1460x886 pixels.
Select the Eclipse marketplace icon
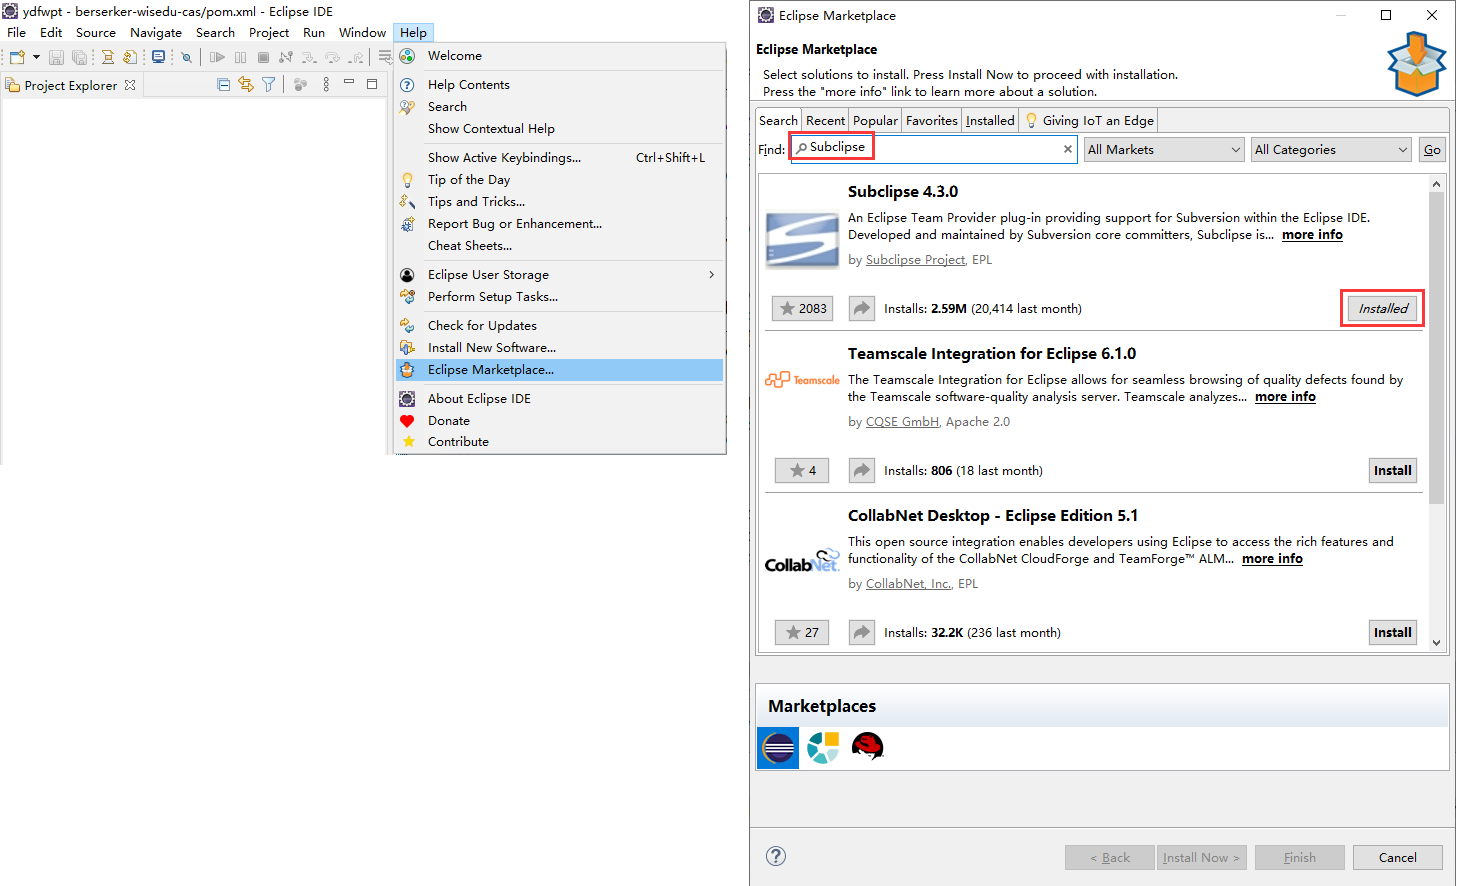pos(778,747)
